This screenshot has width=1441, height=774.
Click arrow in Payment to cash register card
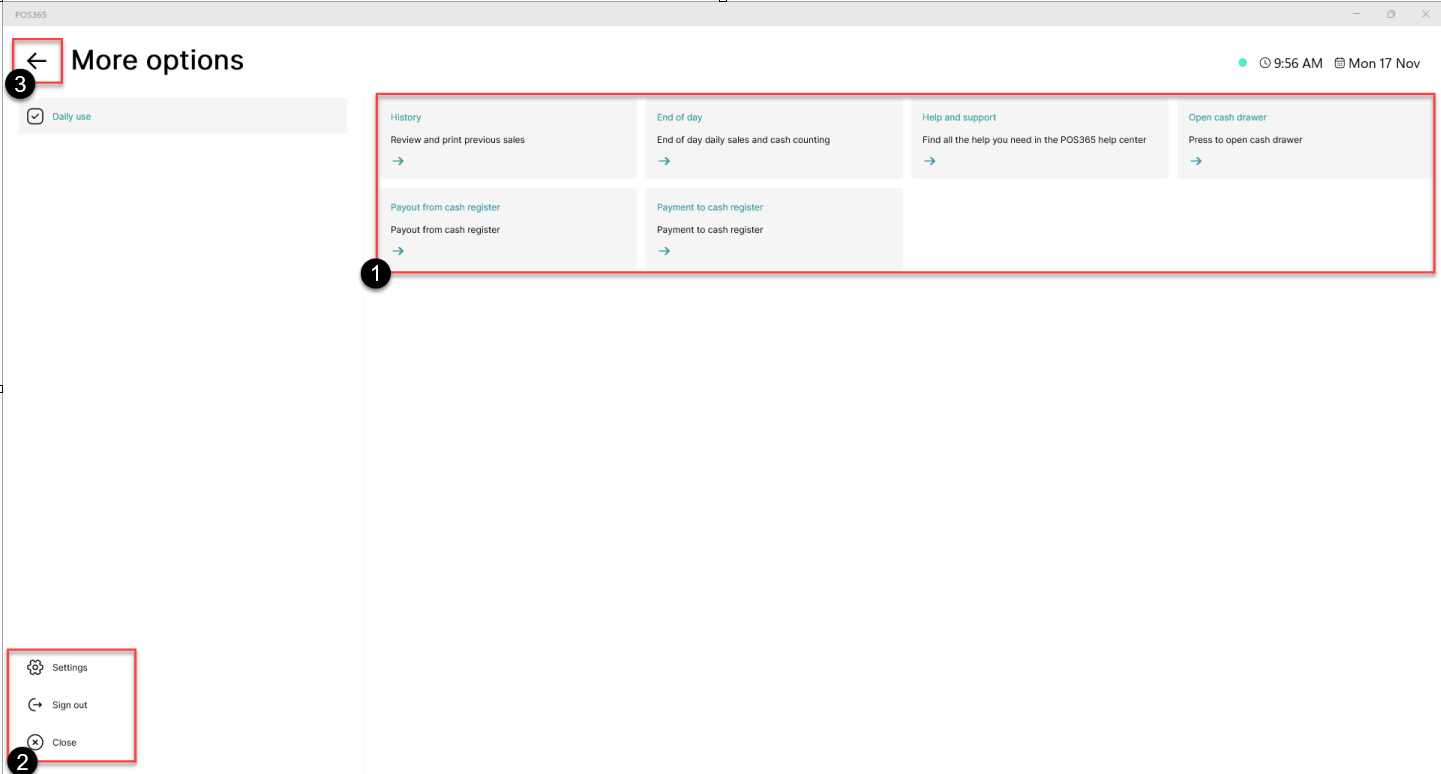click(664, 251)
